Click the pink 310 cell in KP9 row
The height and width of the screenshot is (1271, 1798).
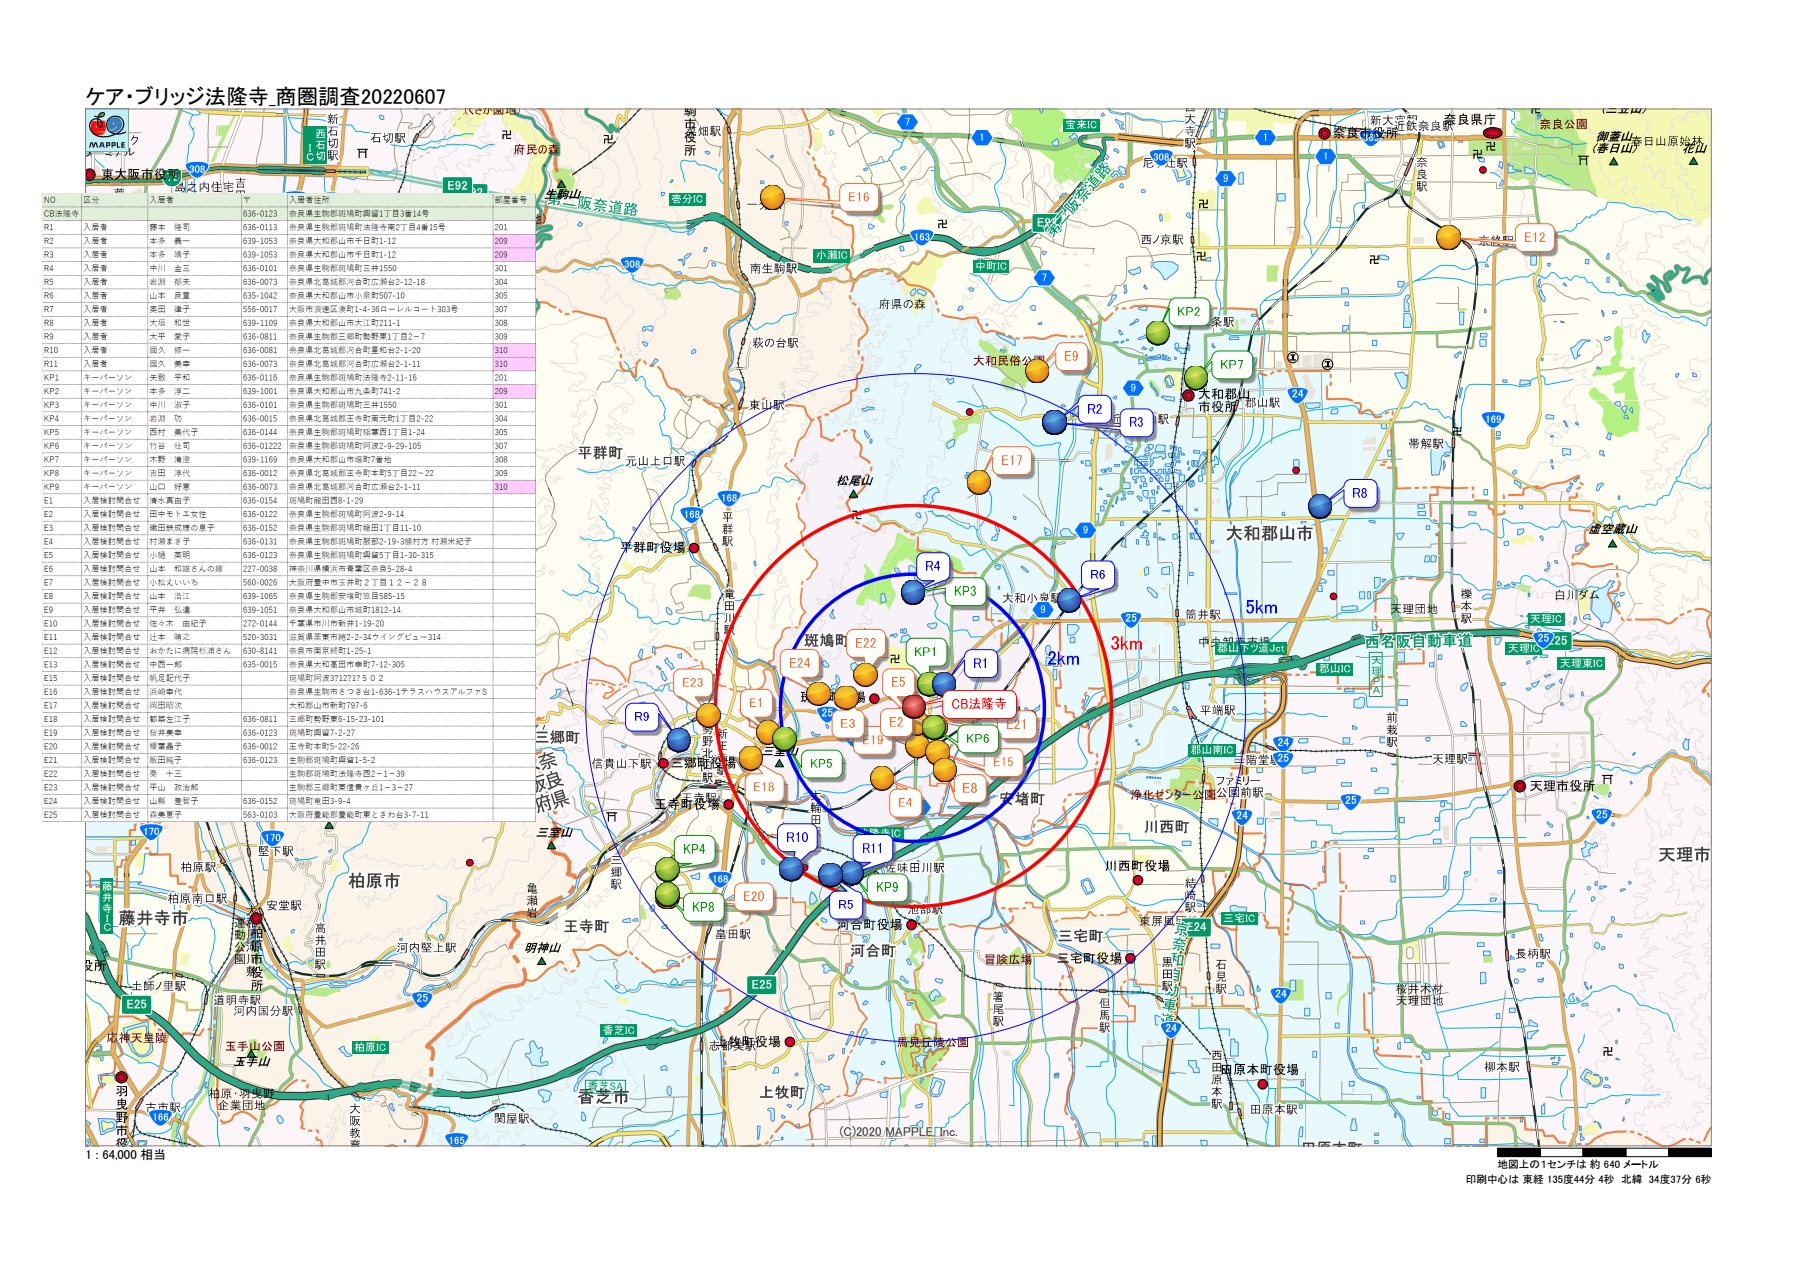[514, 487]
